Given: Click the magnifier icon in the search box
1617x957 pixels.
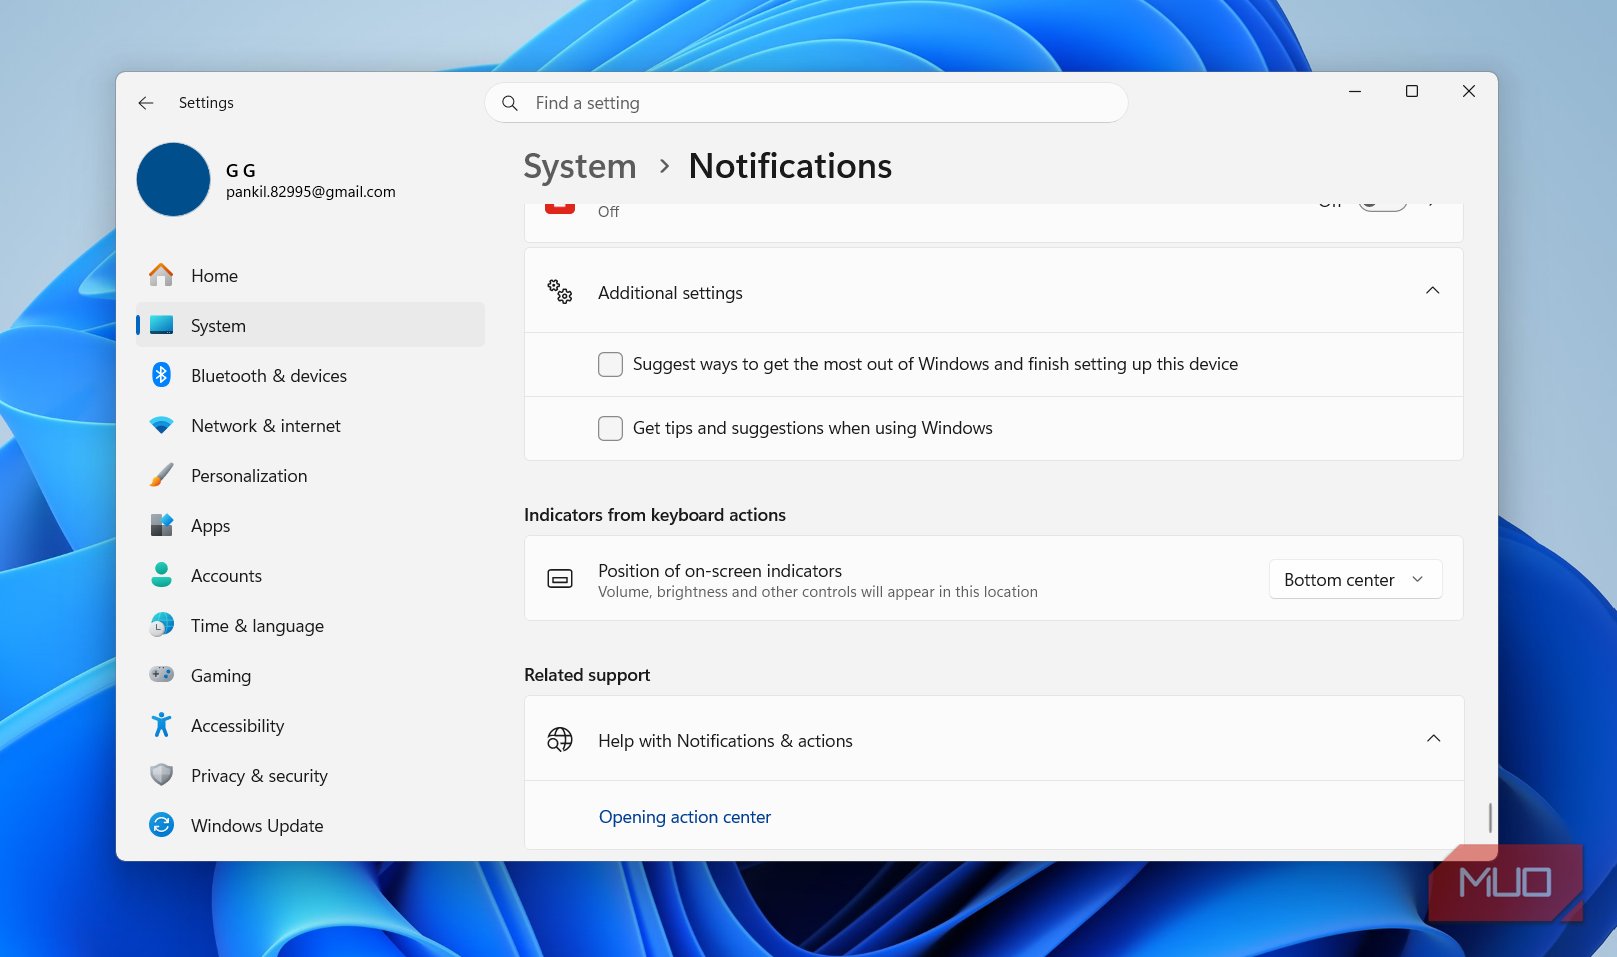Looking at the screenshot, I should coord(510,103).
